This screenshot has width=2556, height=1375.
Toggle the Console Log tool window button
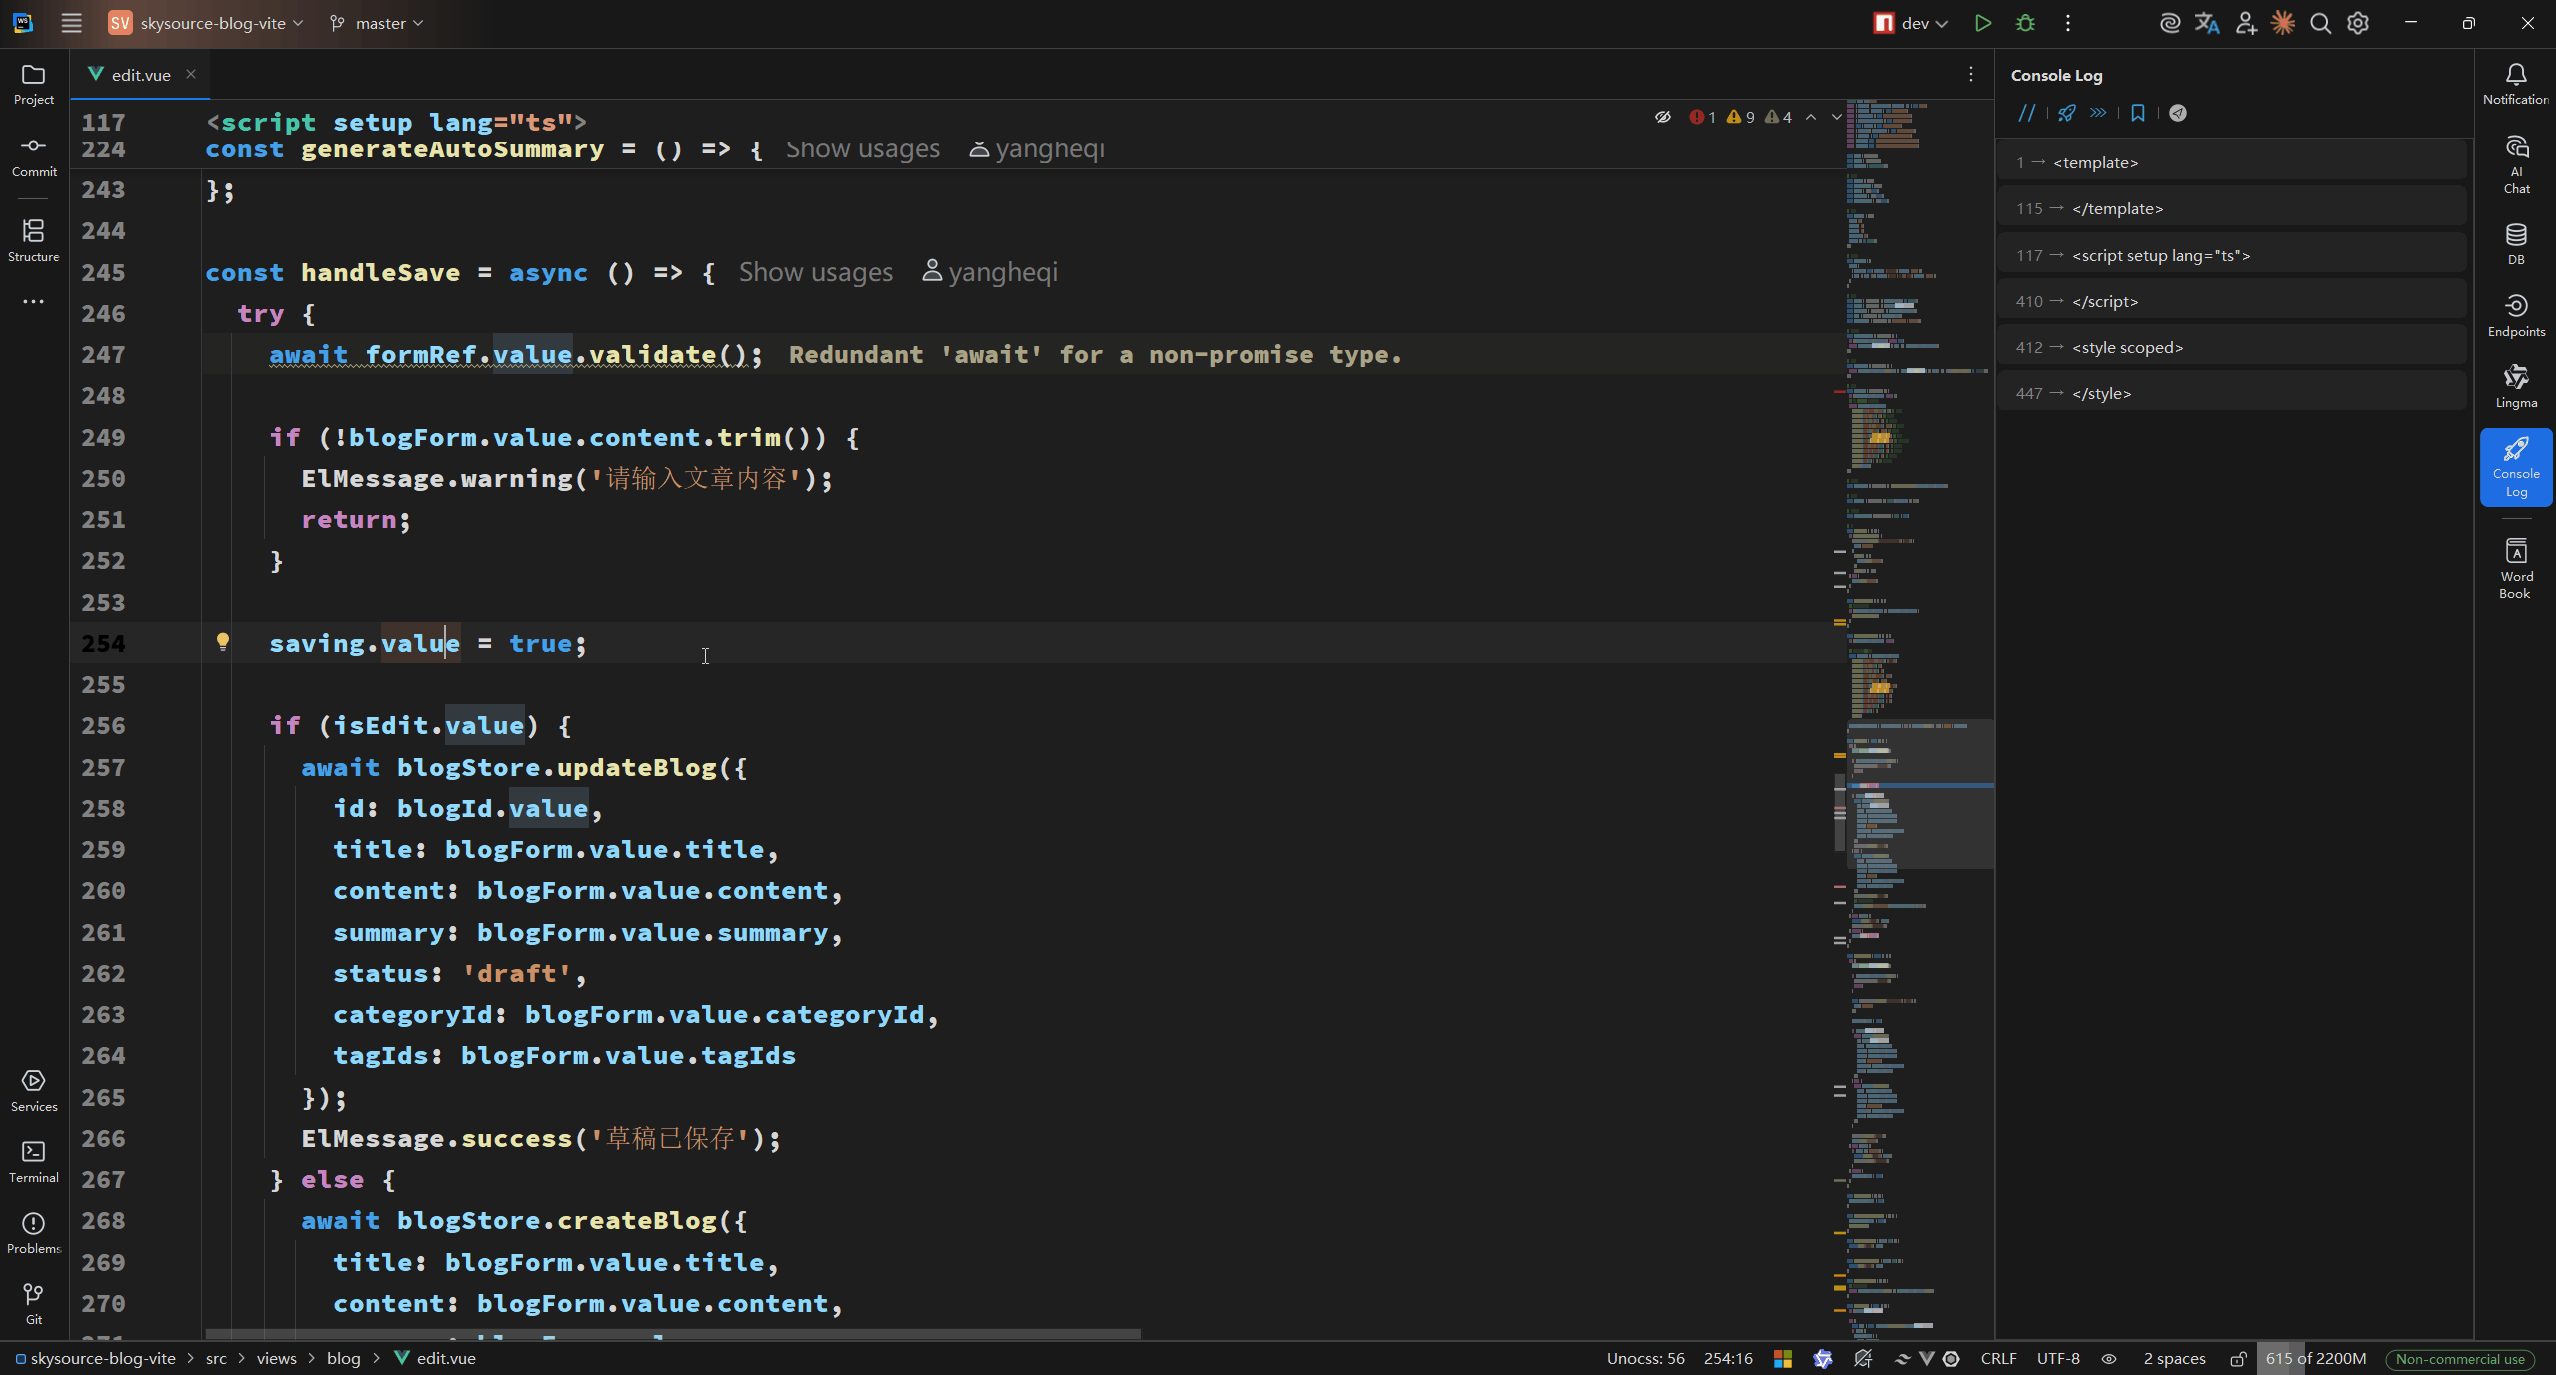click(x=2516, y=467)
